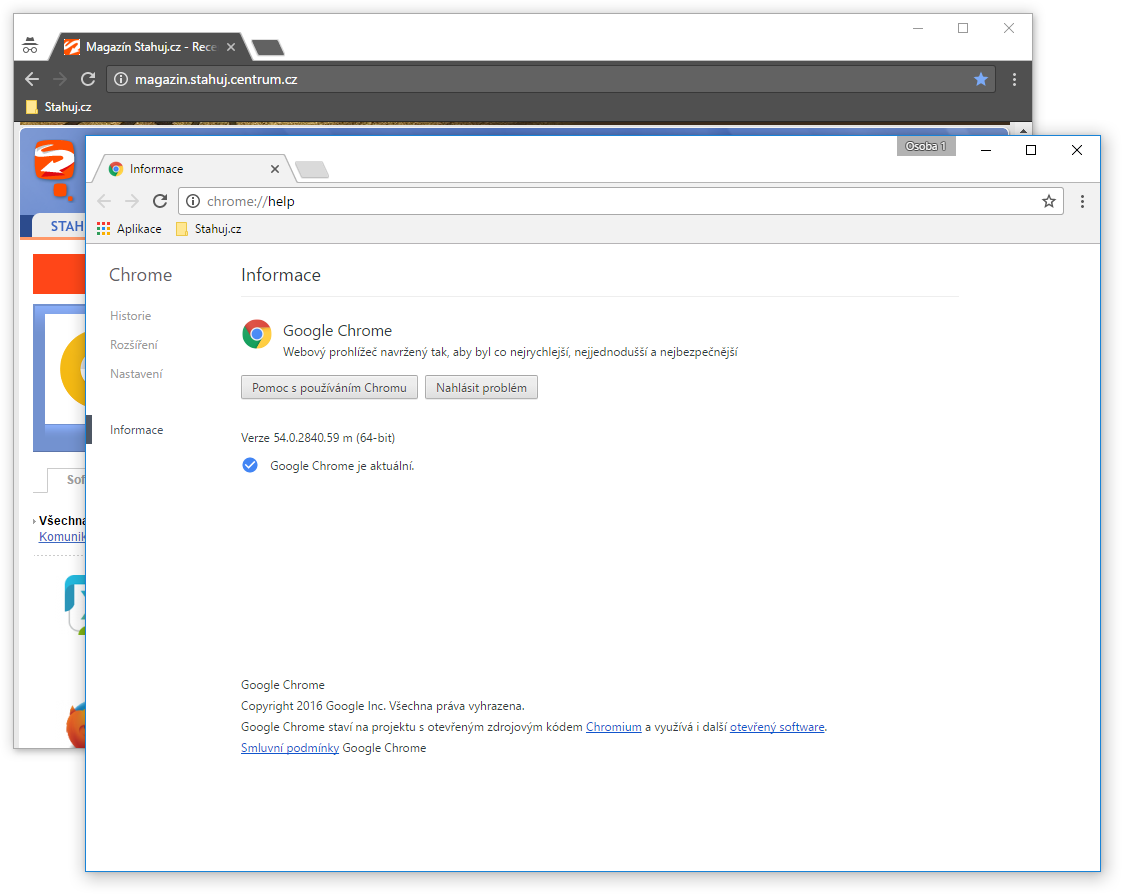Screen dimensions: 1122x894
Task: Open Stahuj.cz bookmark folder in front window
Action: [209, 229]
